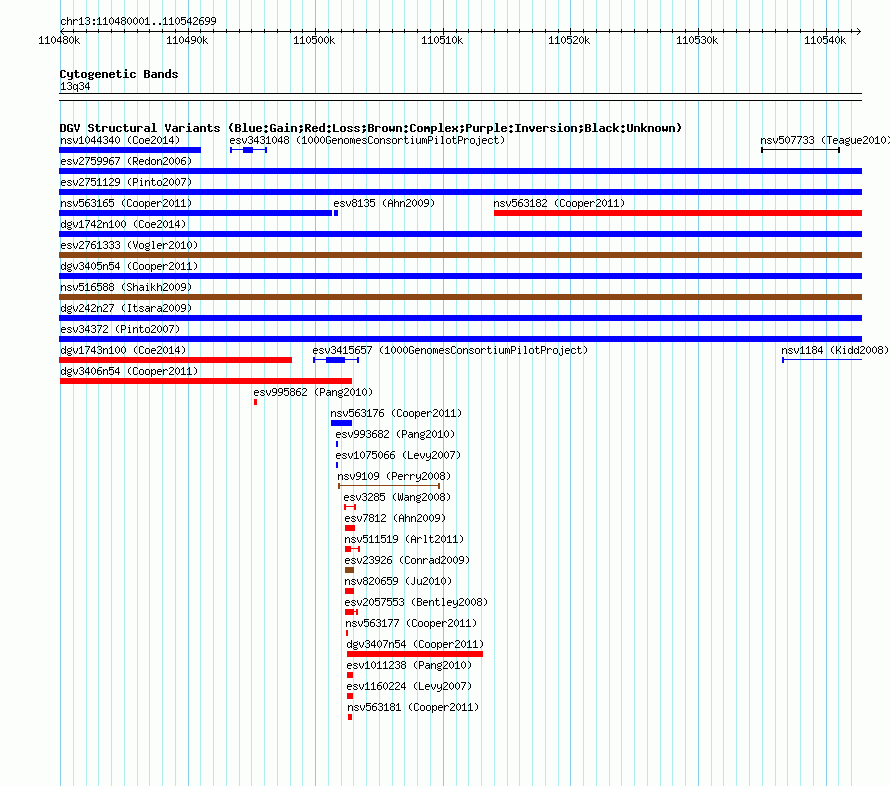The height and width of the screenshot is (786, 890).
Task: Select nsv563181 (Cooper2011) label
Action: tap(413, 708)
